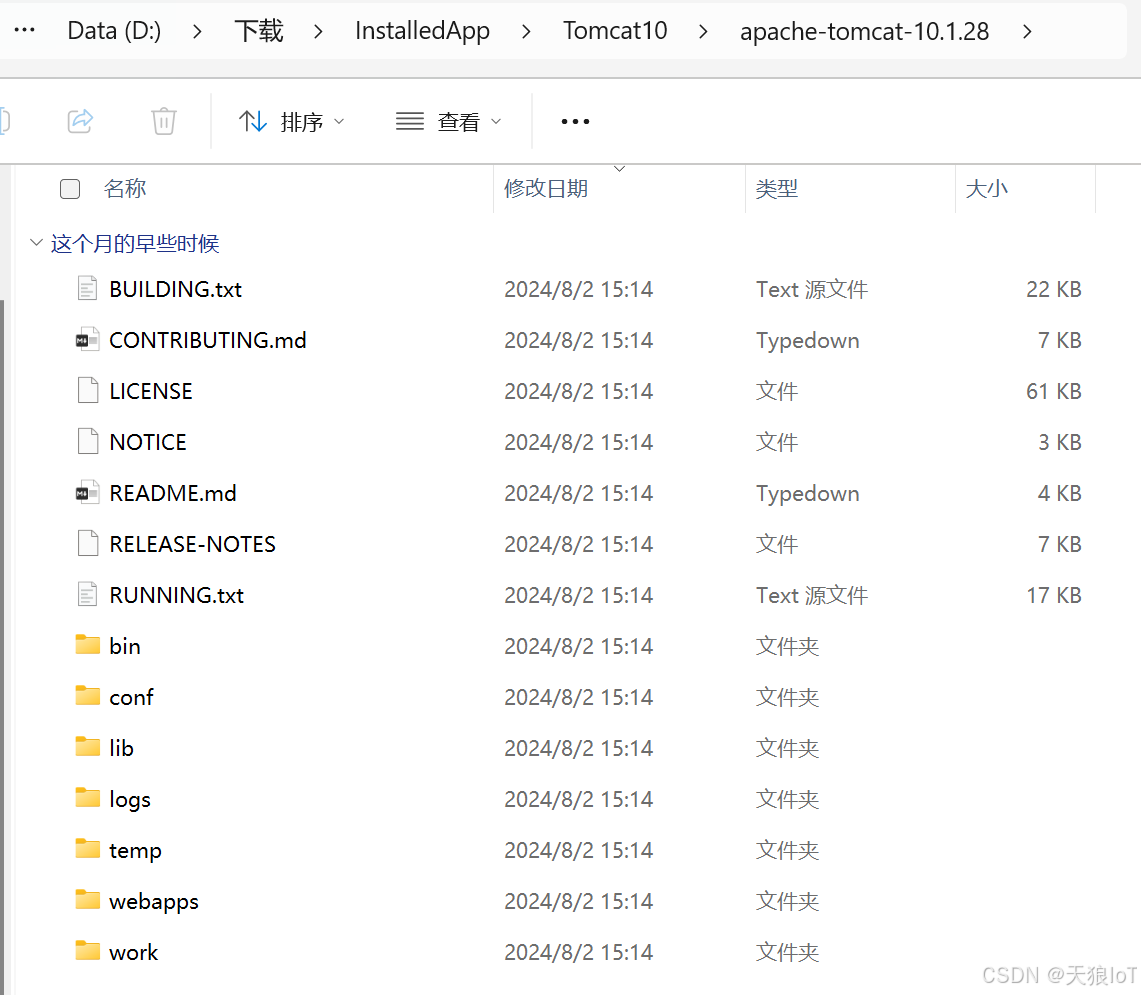Select the conf folder name
The width and height of the screenshot is (1141, 995).
click(x=131, y=697)
